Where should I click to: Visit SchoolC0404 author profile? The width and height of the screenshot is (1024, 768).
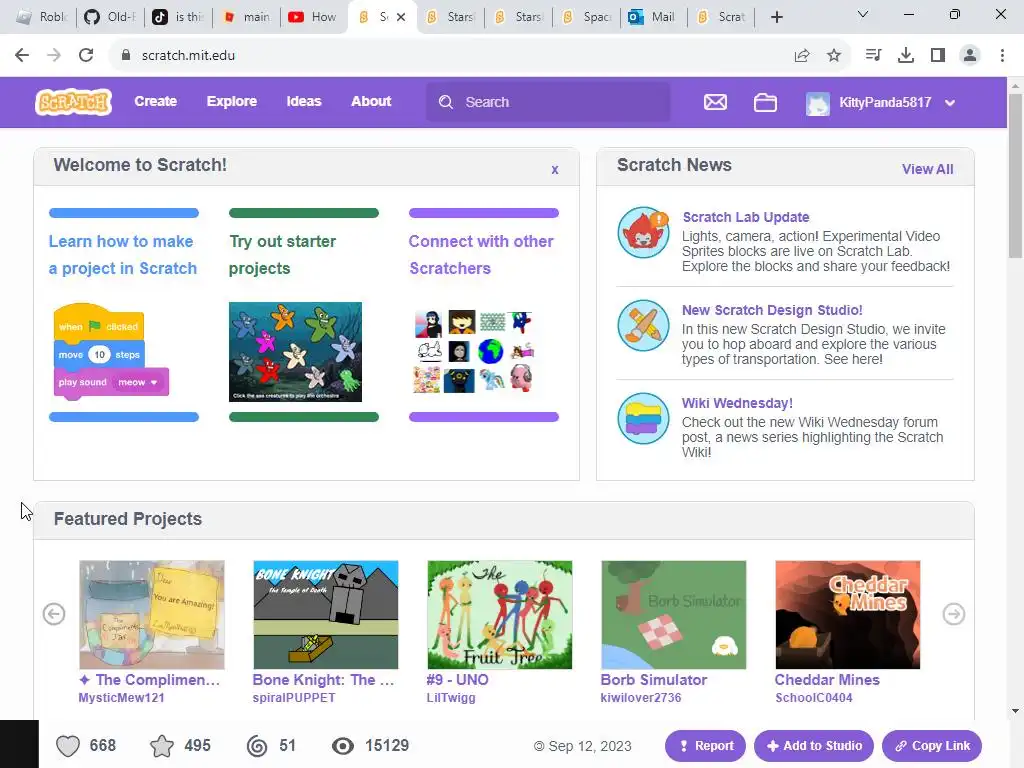point(814,697)
